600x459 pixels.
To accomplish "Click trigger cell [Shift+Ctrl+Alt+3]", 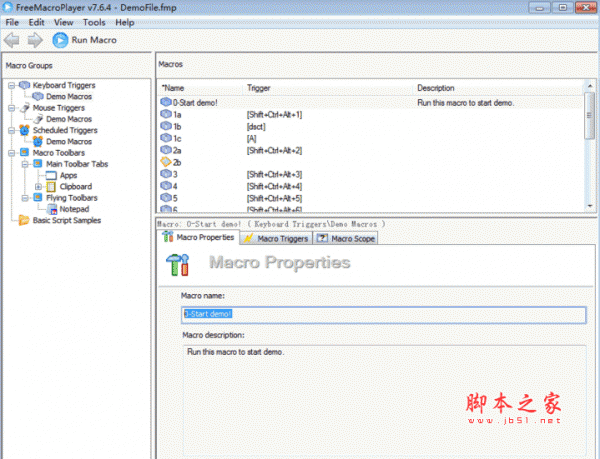I will [x=274, y=174].
